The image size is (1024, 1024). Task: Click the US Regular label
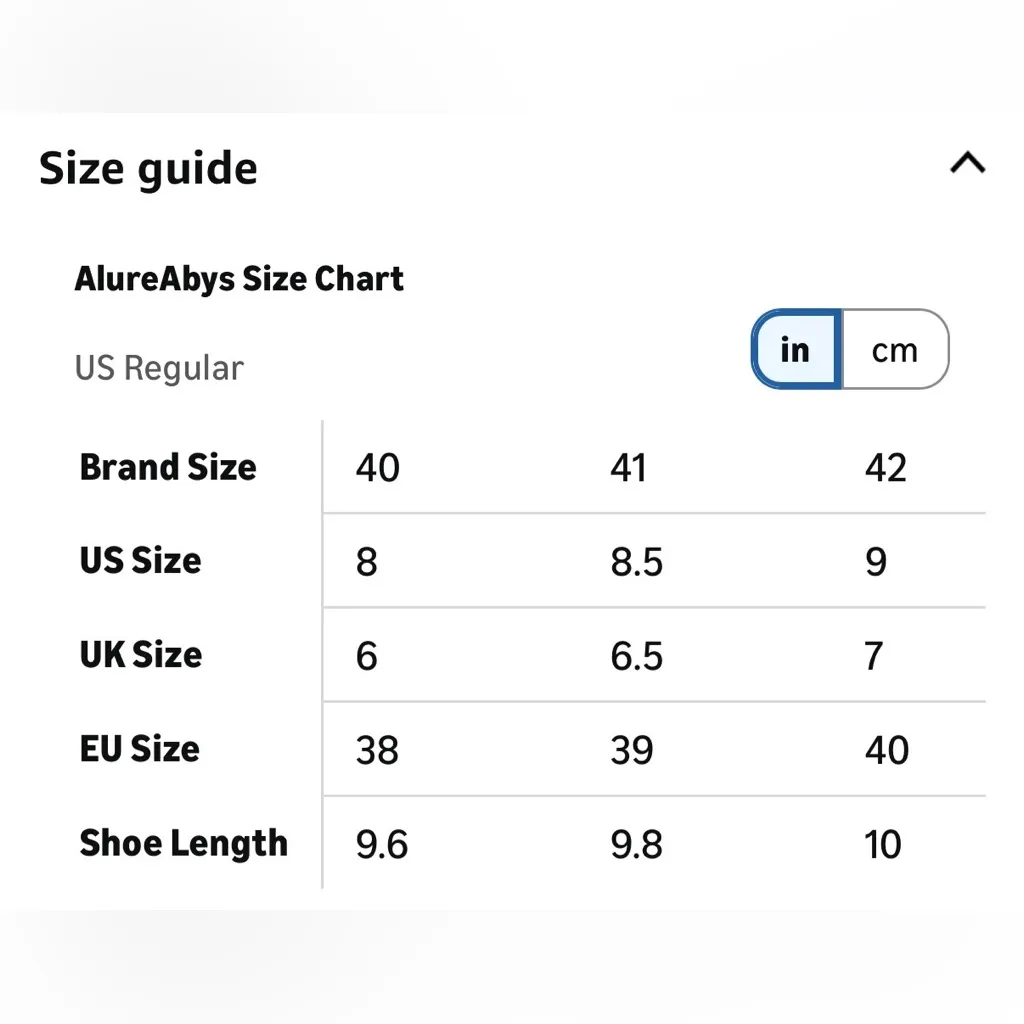pyautogui.click(x=159, y=368)
